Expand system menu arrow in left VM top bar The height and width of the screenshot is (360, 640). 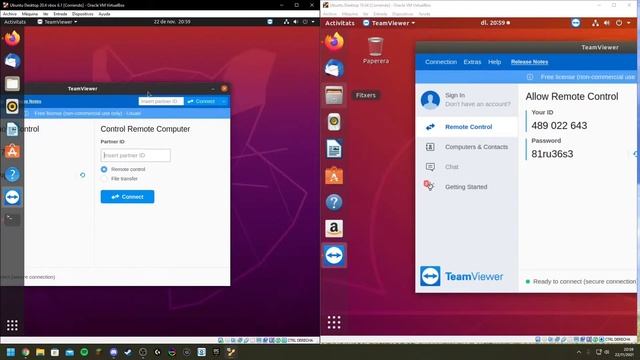[313, 22]
